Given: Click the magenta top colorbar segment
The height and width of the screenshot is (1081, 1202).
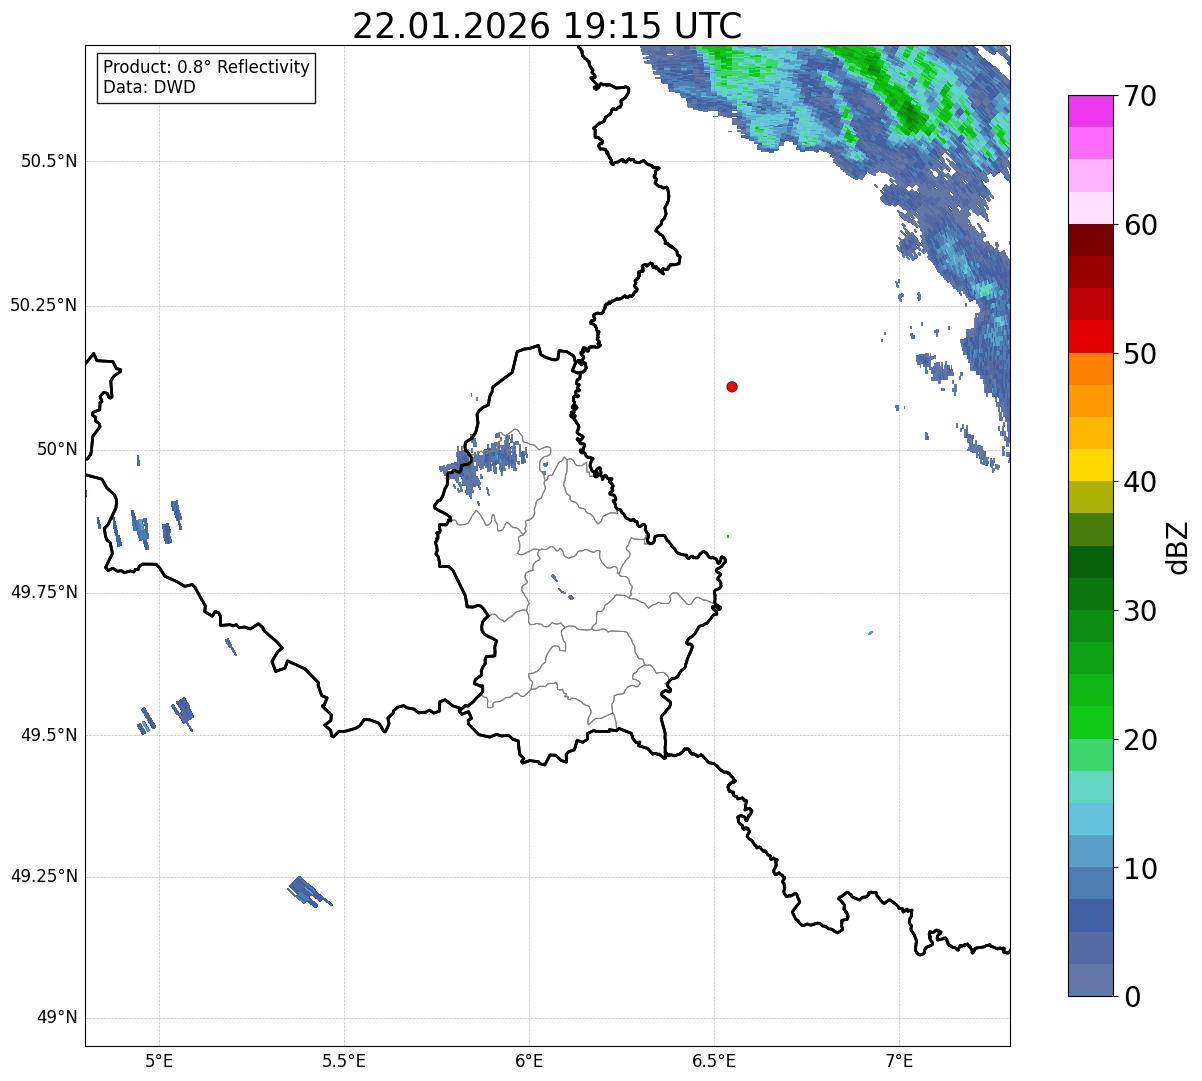Looking at the screenshot, I should (x=1090, y=111).
